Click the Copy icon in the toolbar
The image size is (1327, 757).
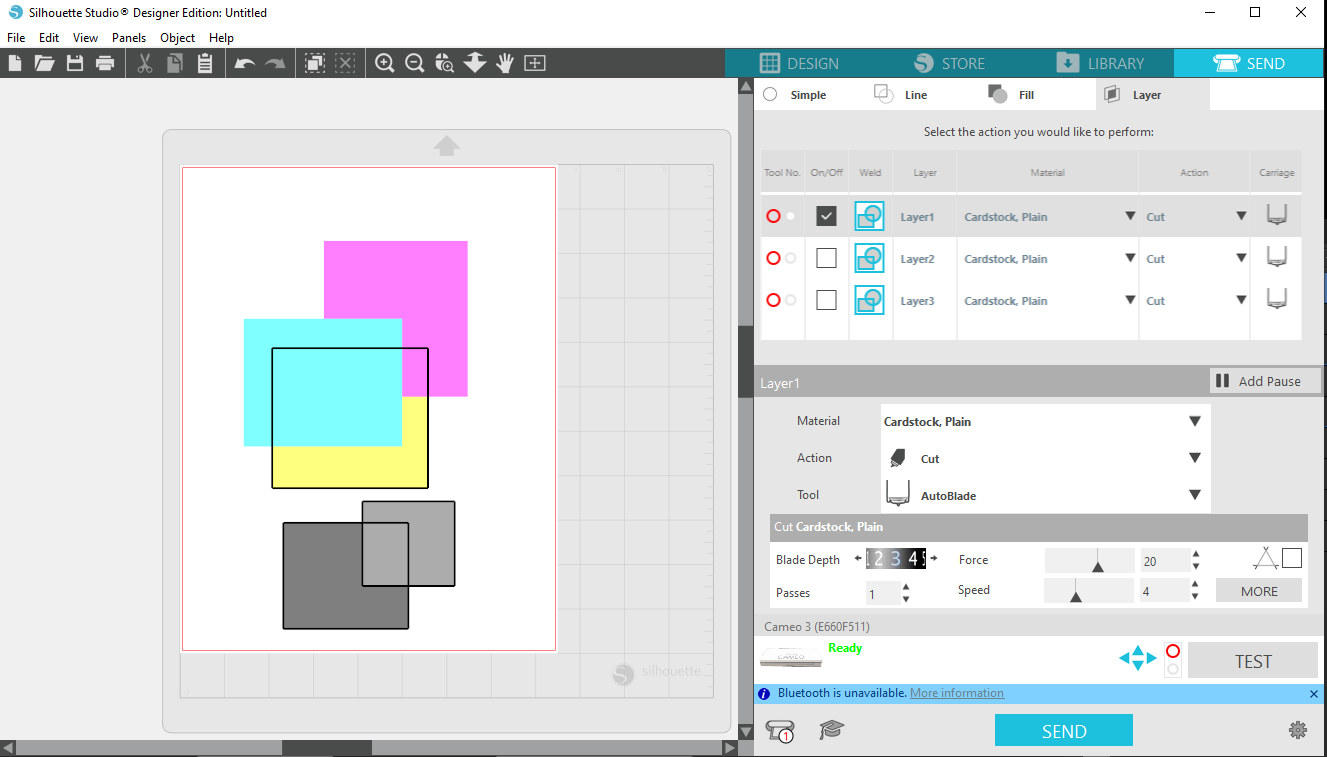[174, 63]
